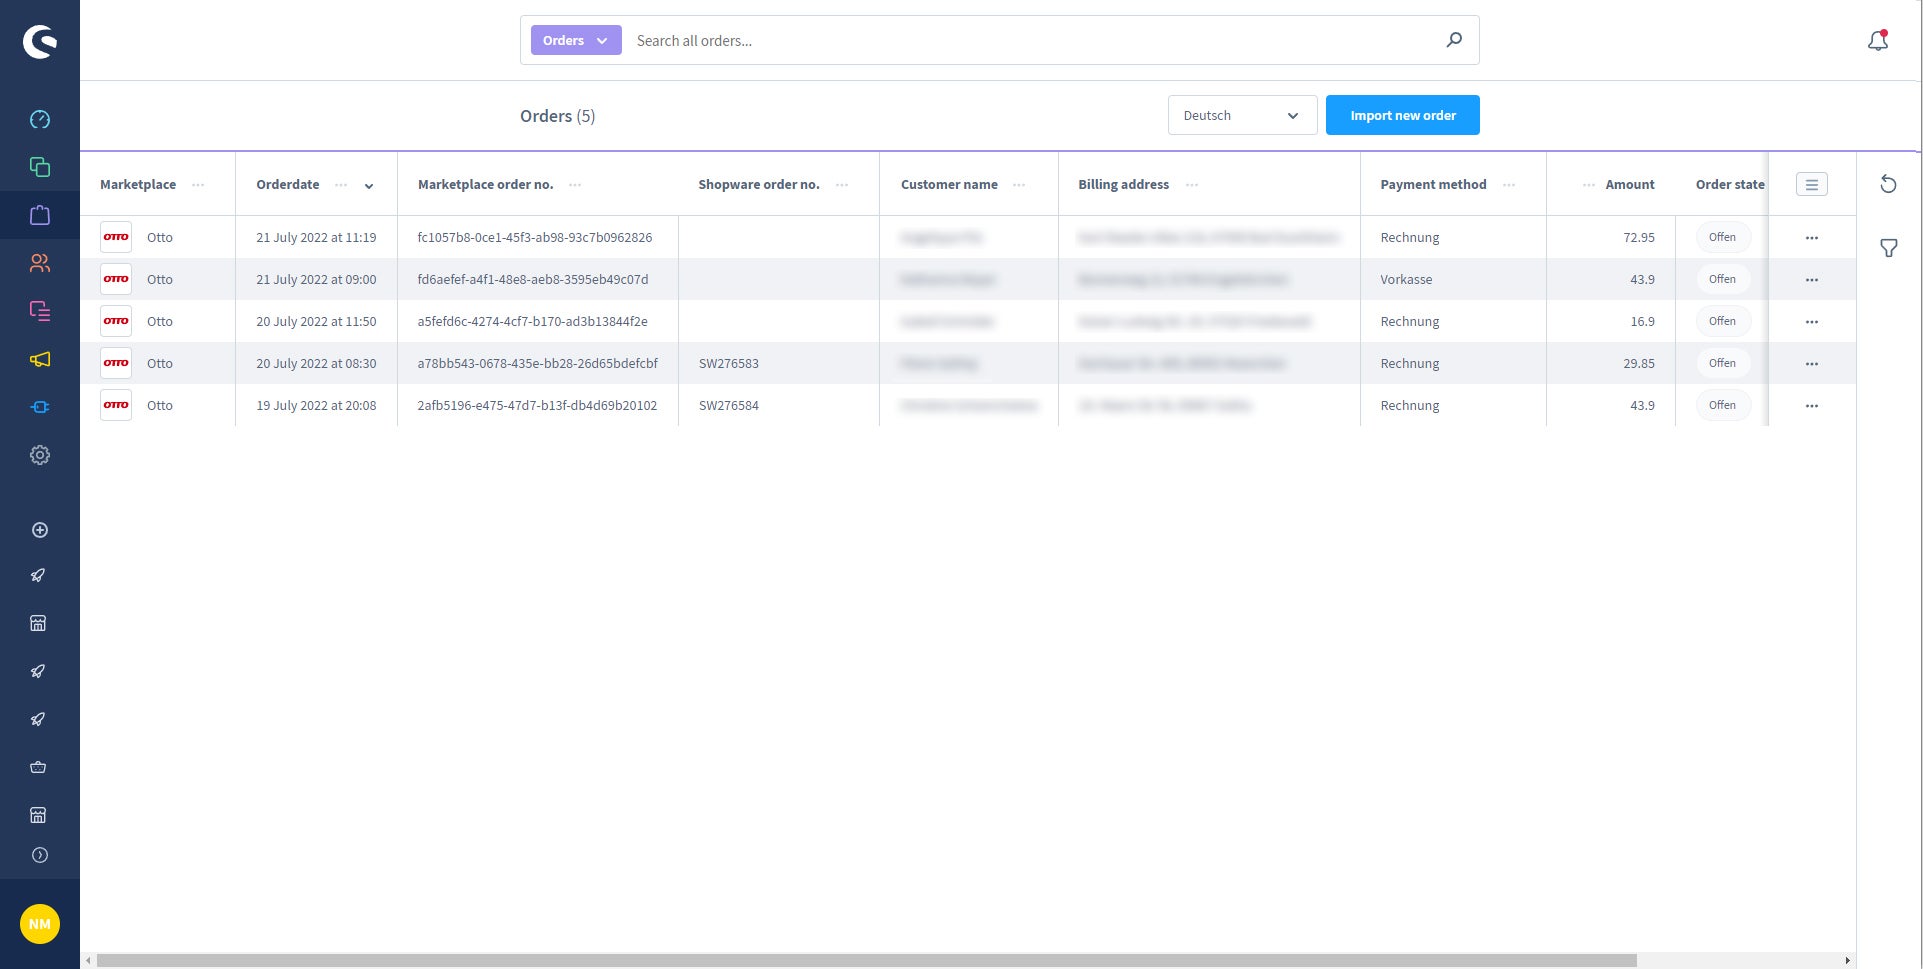Open the Shopware logo home
This screenshot has height=969, width=1923.
(x=40, y=41)
